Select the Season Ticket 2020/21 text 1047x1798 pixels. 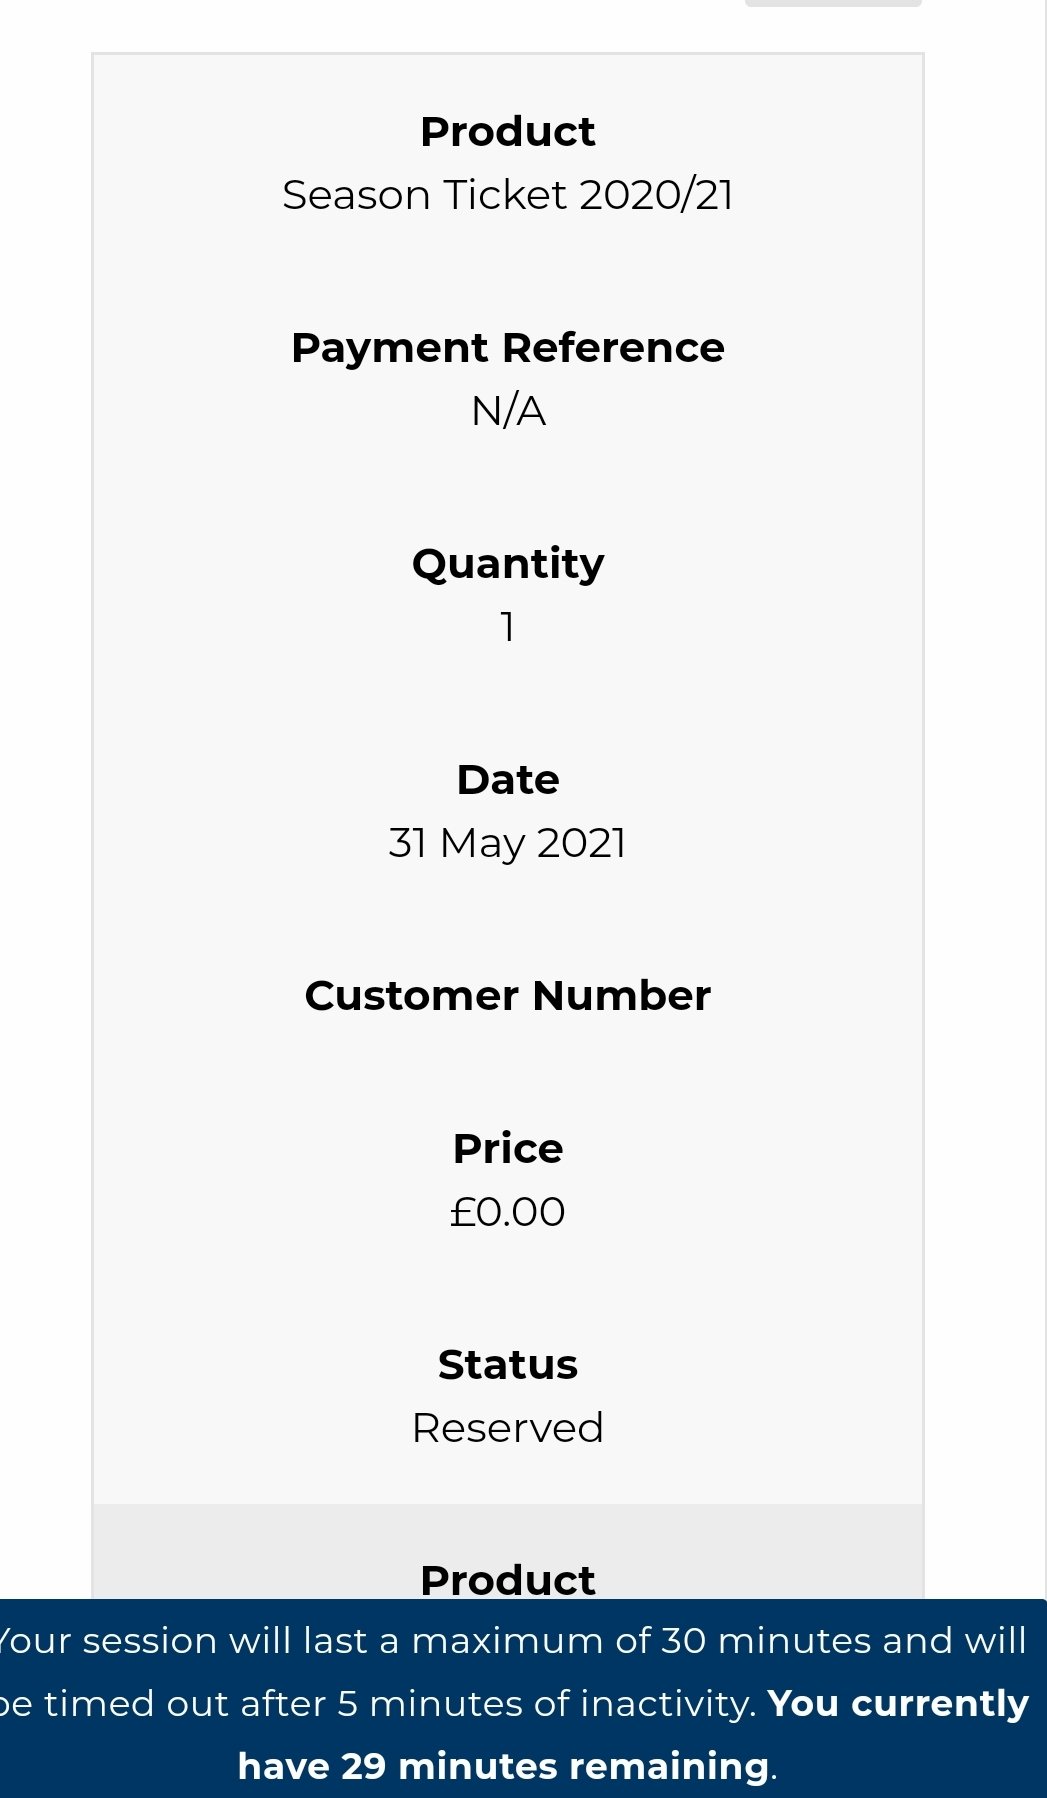coord(507,195)
